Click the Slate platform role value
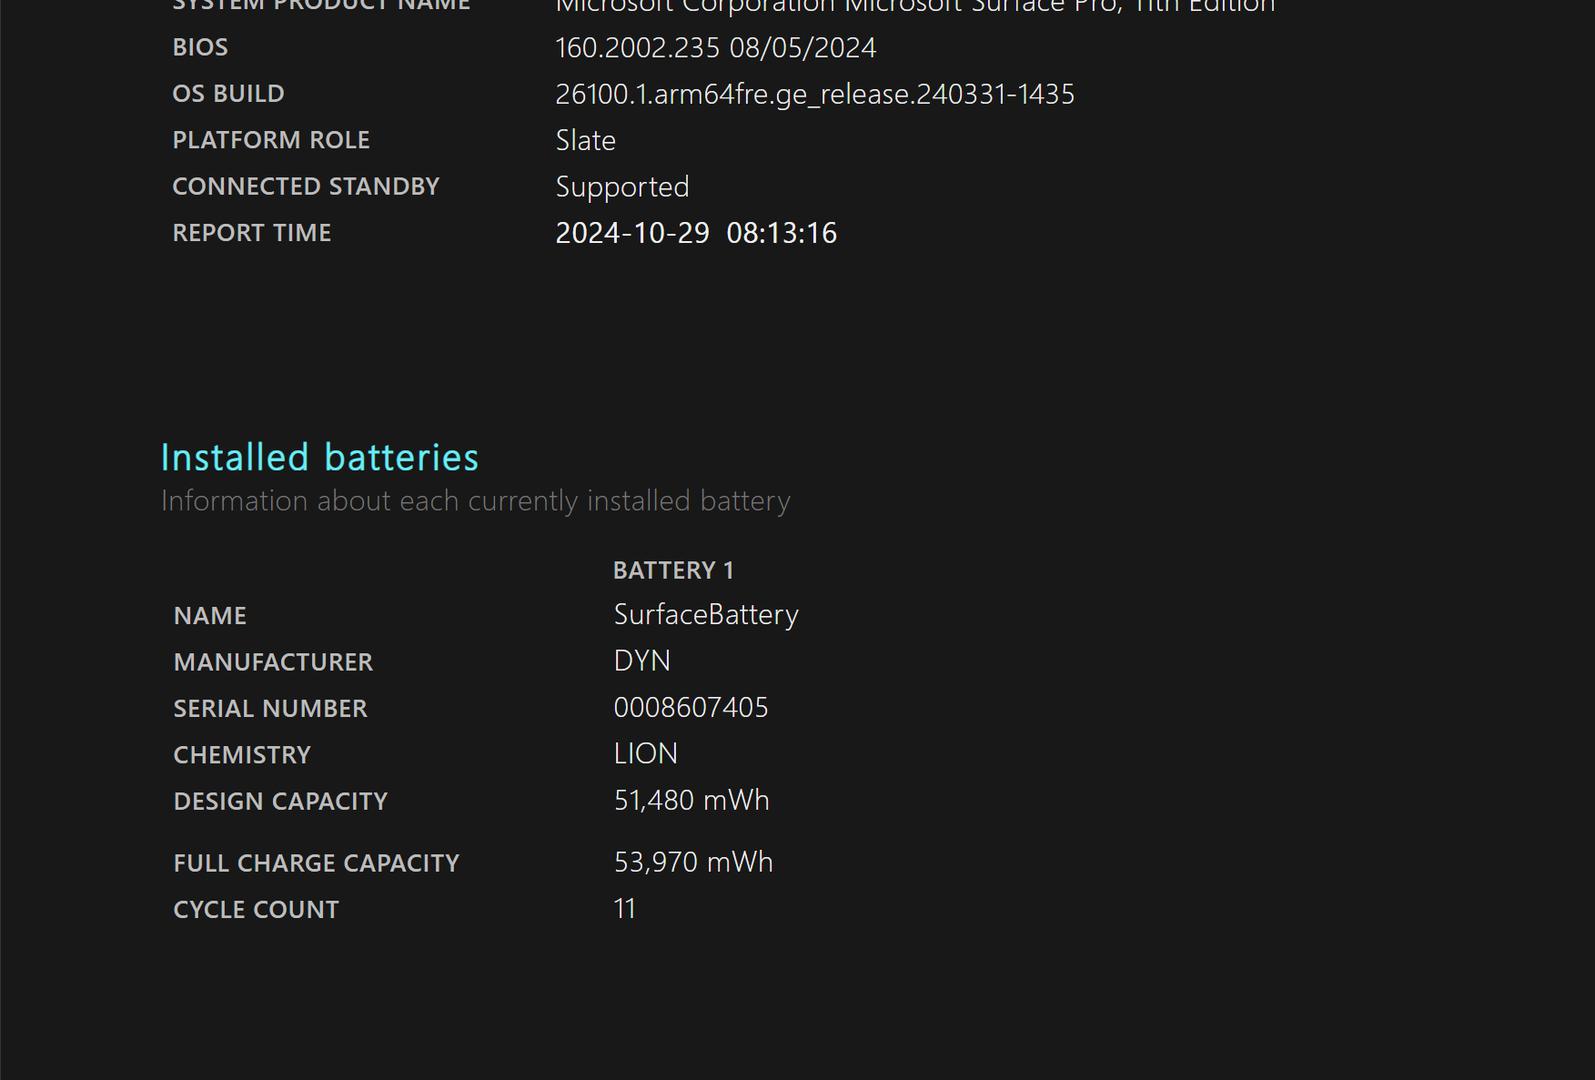1595x1080 pixels. point(585,140)
